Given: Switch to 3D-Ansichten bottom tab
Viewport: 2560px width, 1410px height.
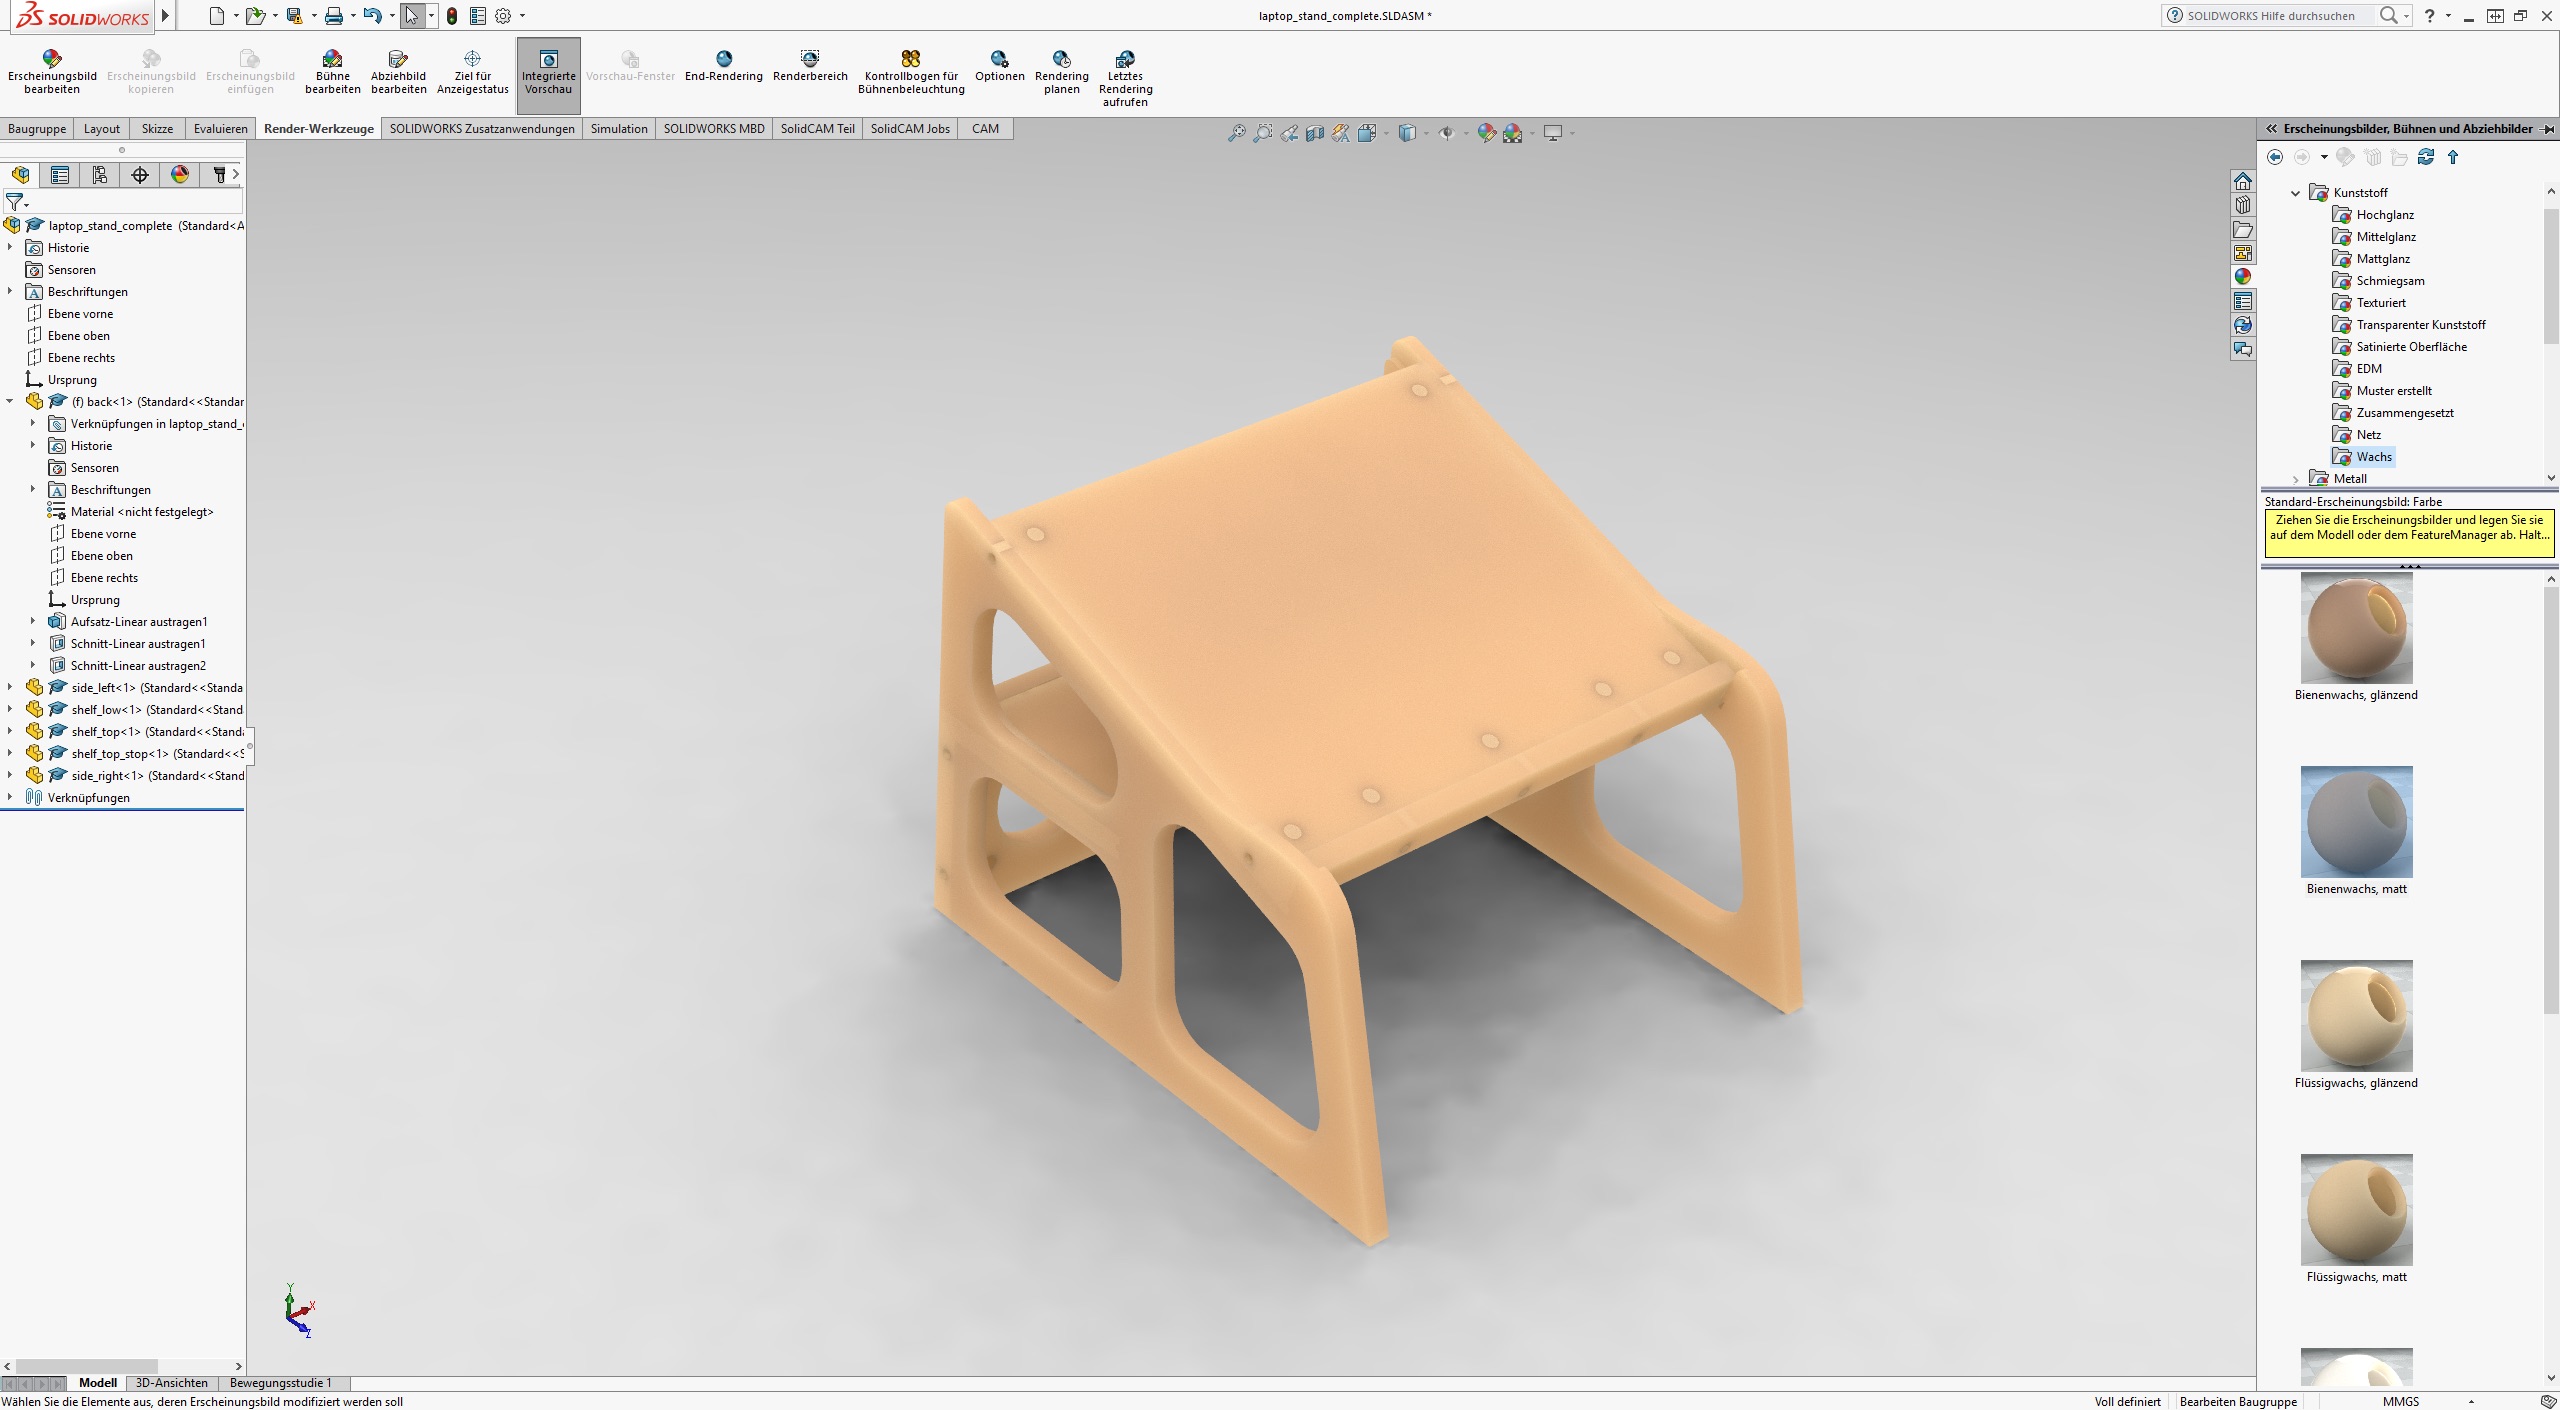Looking at the screenshot, I should coord(172,1383).
